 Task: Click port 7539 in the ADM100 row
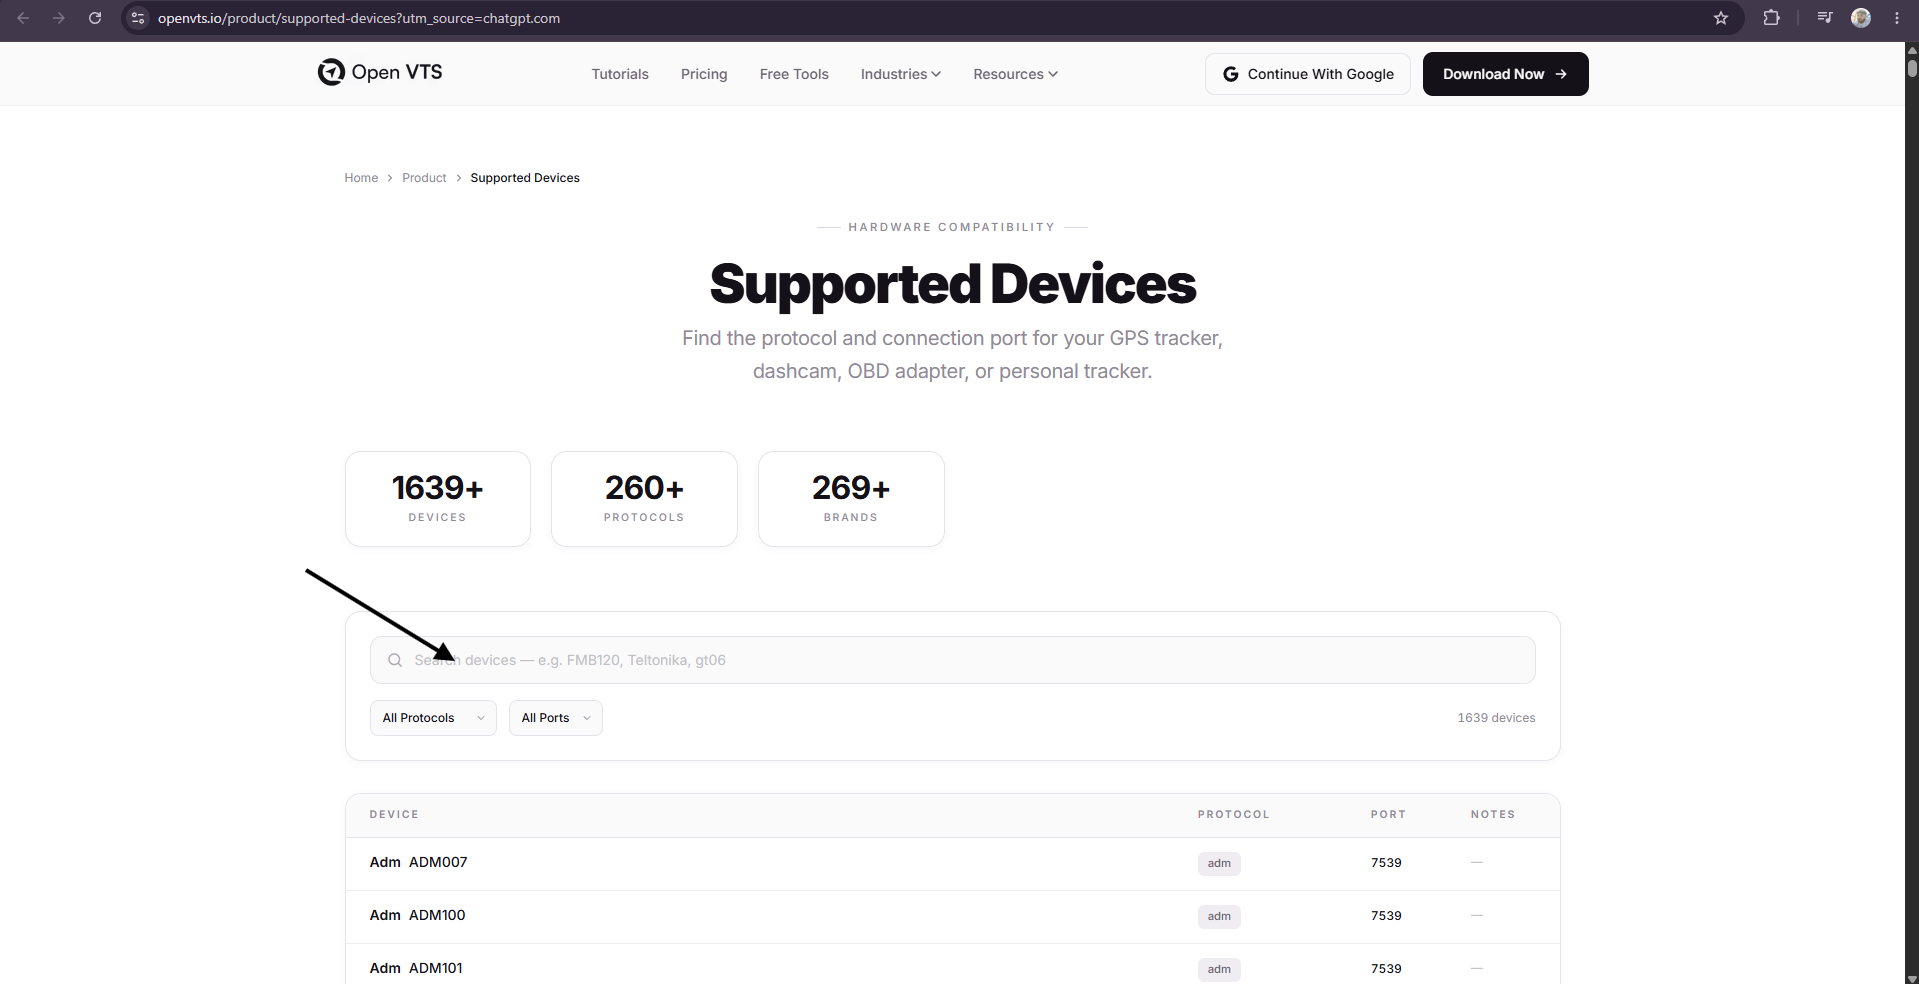click(x=1386, y=916)
